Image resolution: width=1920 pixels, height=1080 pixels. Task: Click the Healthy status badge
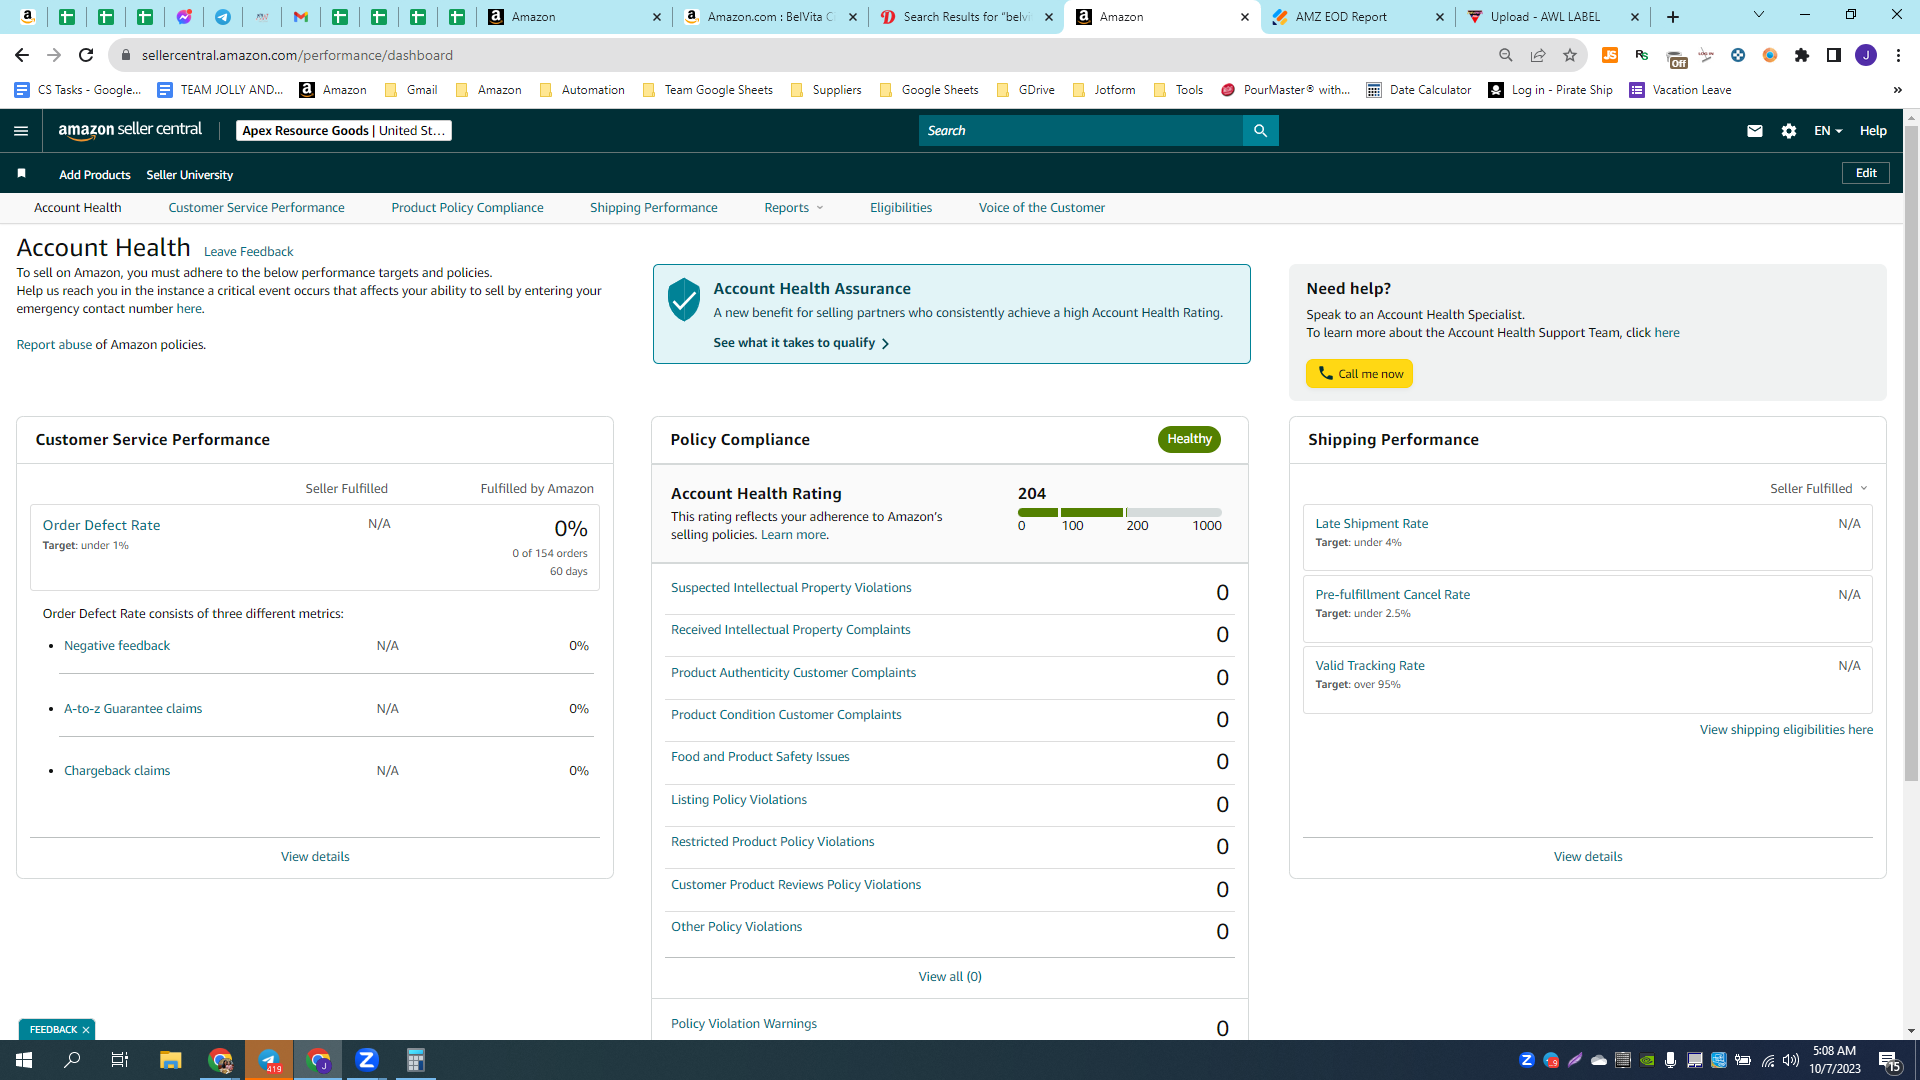[1189, 439]
